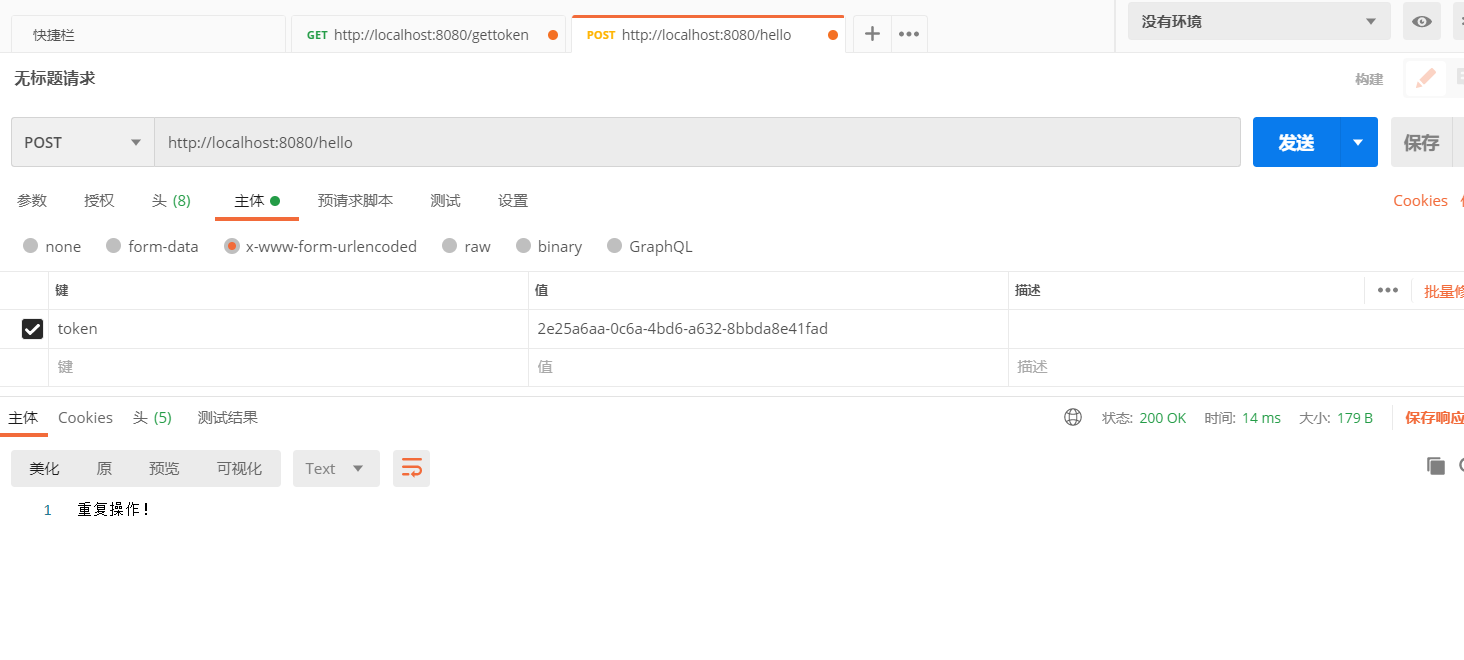Click the token value cell 2e25a6aa-0c6a

point(768,329)
